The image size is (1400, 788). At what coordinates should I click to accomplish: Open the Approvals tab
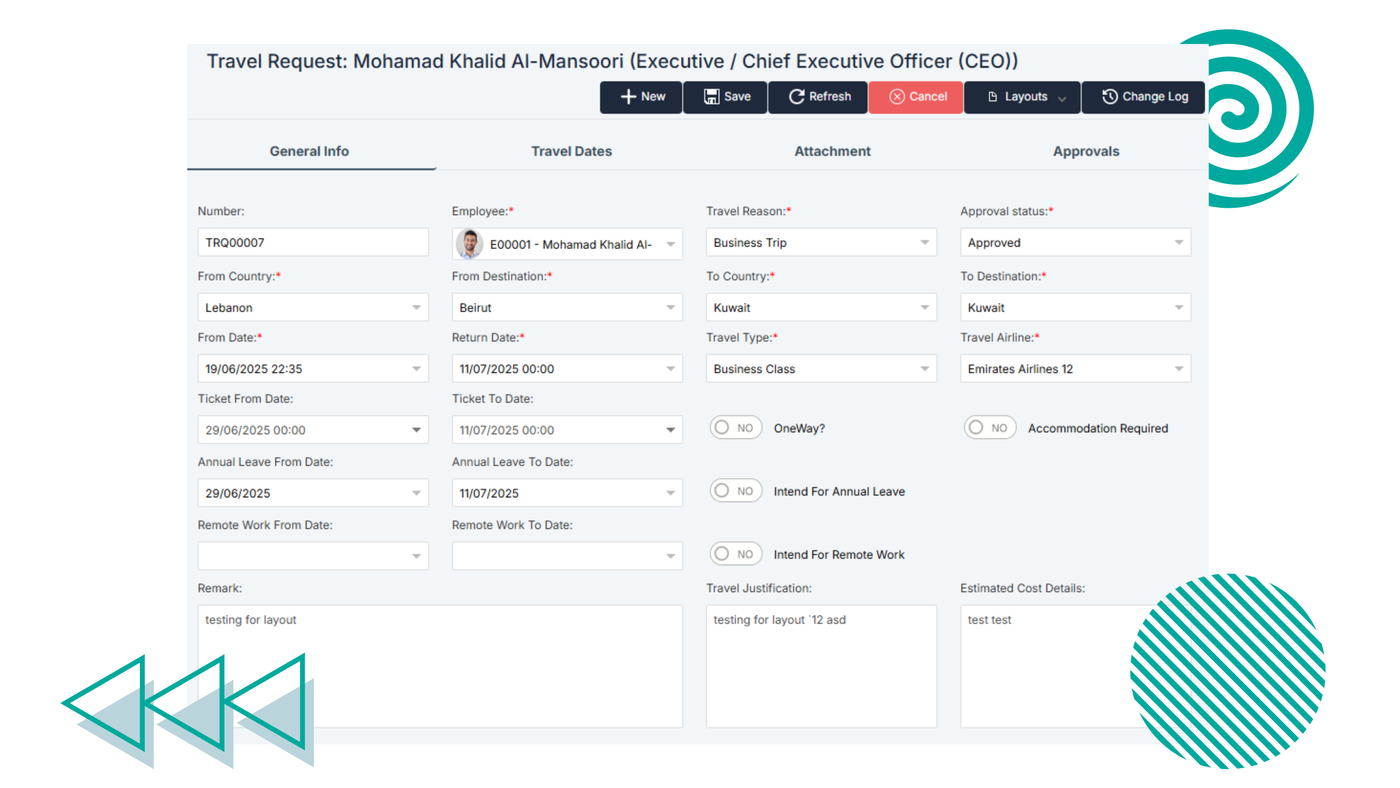coord(1085,152)
